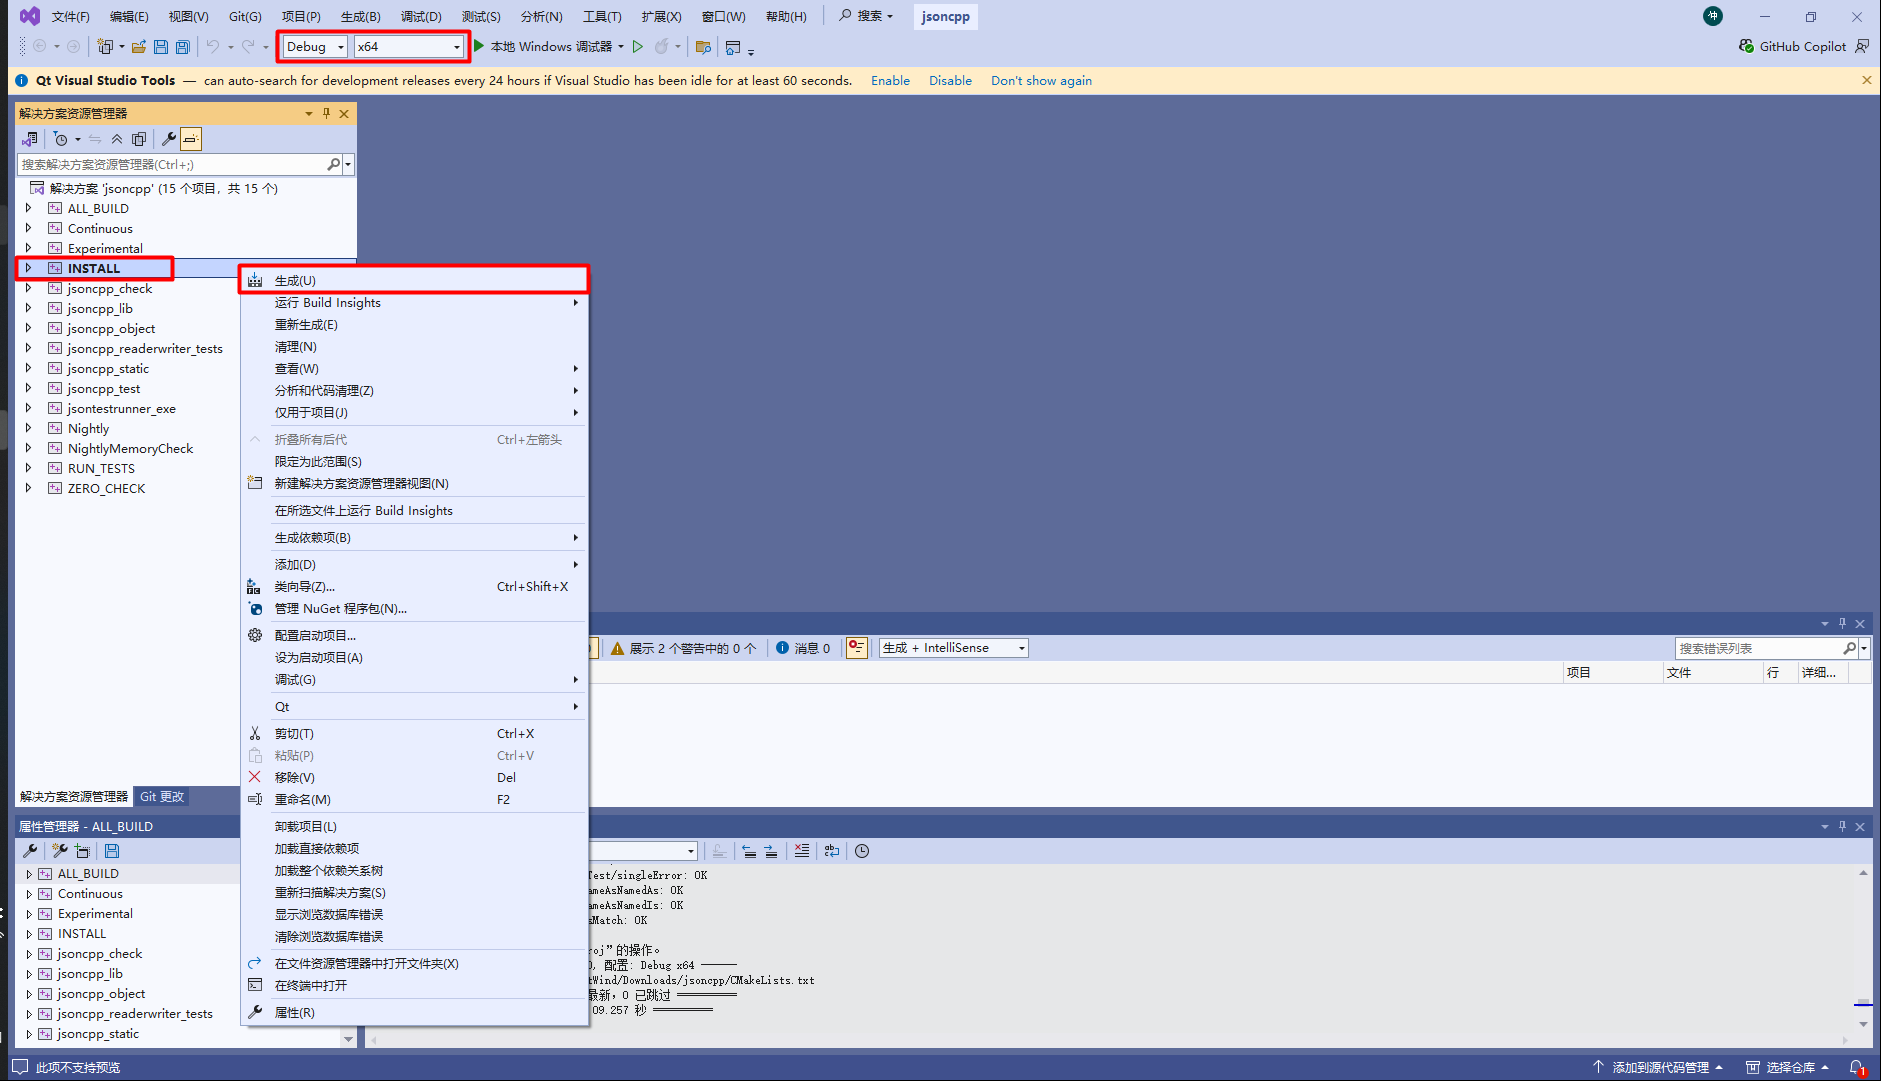Expand the jsoncpp_lib project node in Solution Explorer
Screen dimensions: 1881x1081
pos(28,308)
